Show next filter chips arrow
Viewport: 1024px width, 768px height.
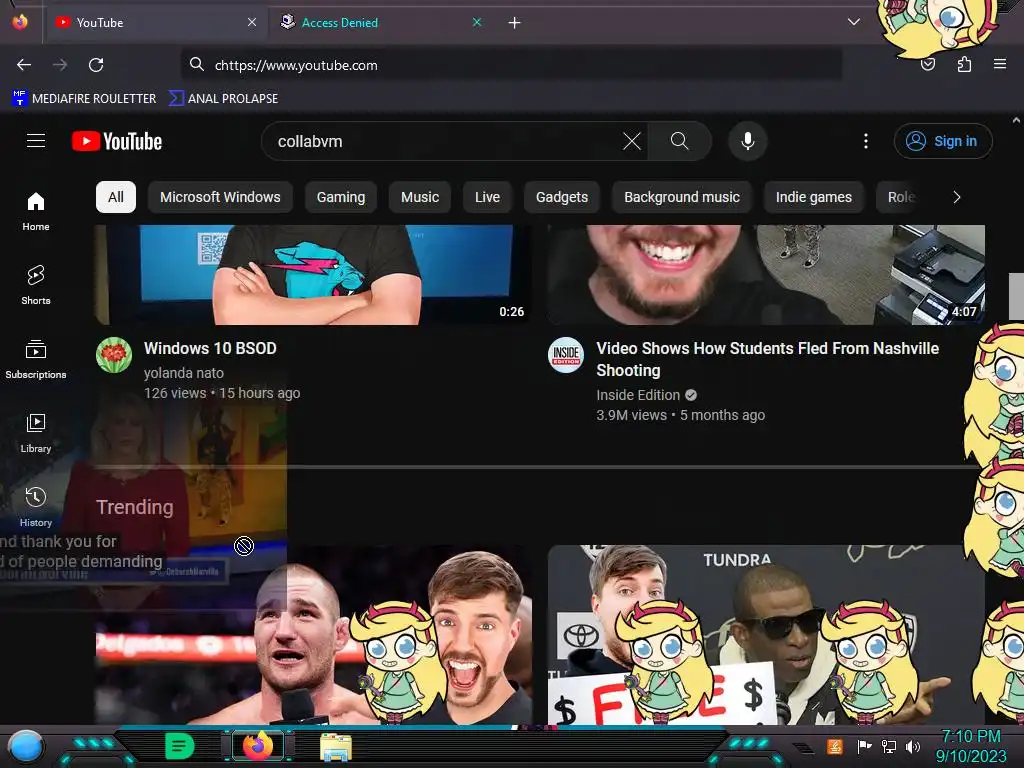point(957,197)
